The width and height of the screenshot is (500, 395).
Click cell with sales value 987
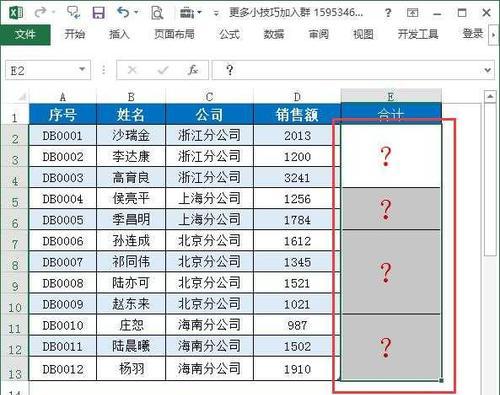(297, 325)
